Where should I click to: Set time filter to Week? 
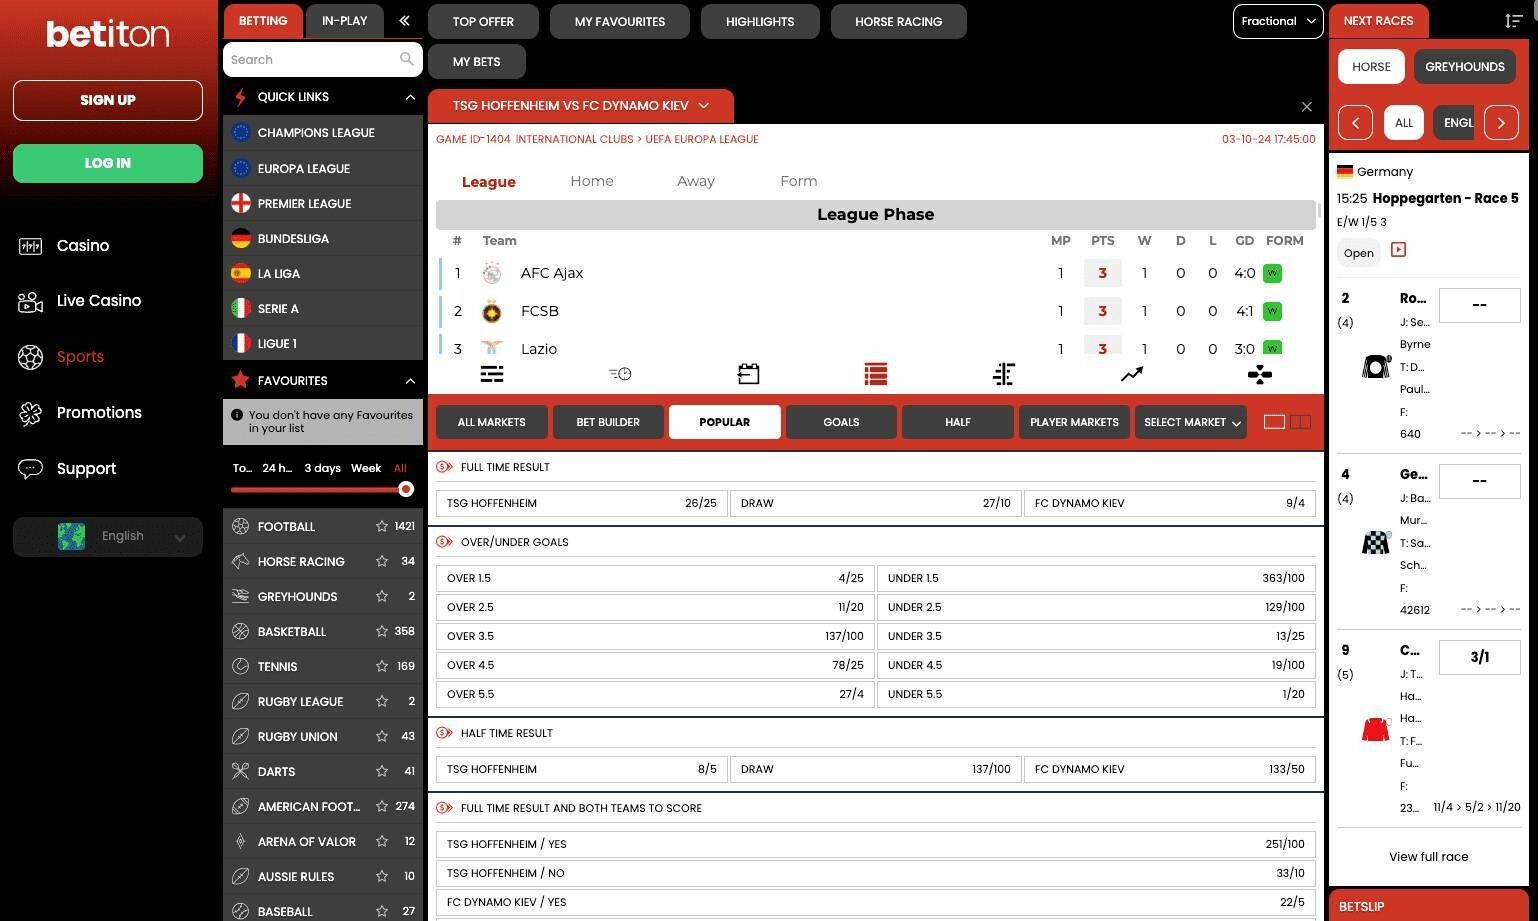pos(366,468)
